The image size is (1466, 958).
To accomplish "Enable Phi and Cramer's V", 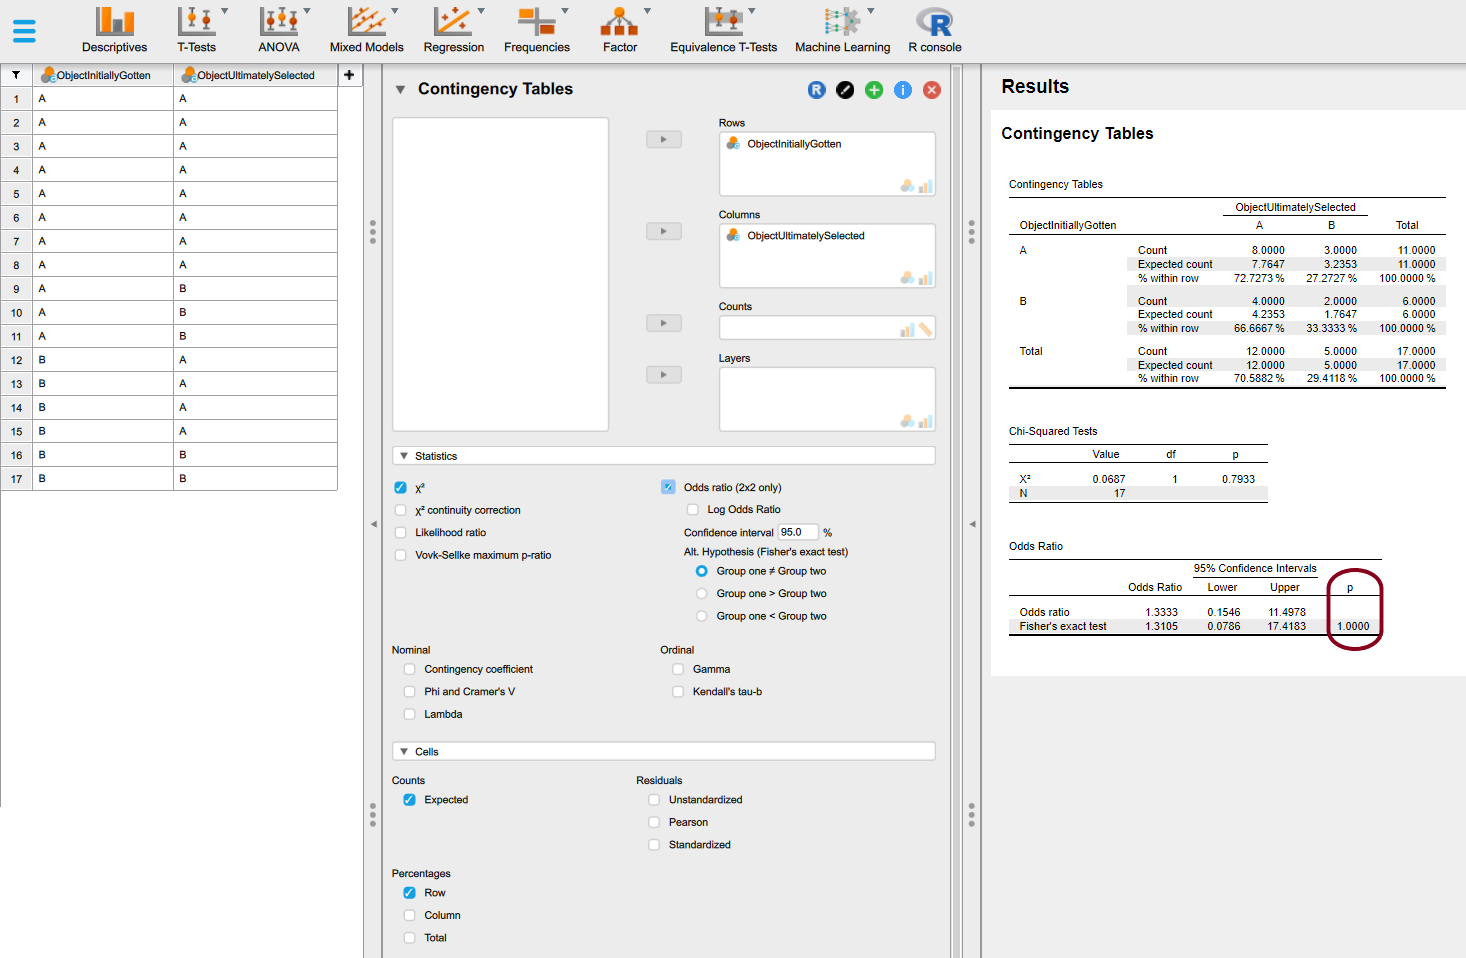I will (410, 692).
